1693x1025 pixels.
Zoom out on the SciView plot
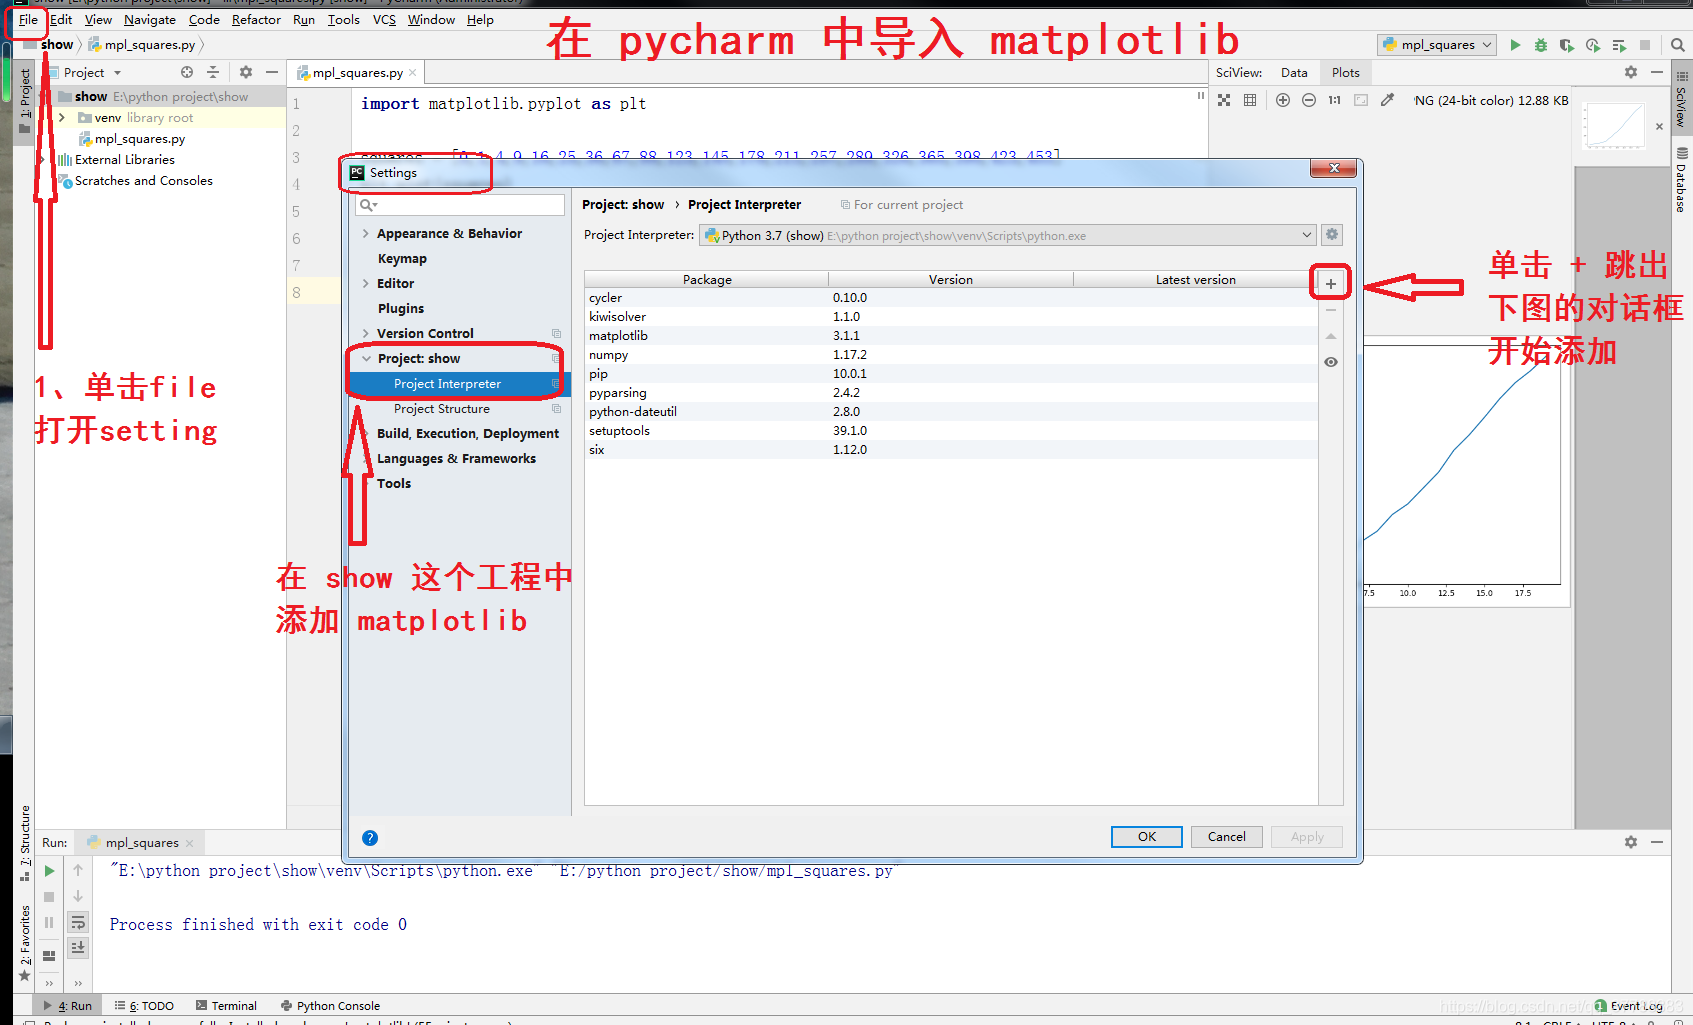pyautogui.click(x=1309, y=100)
